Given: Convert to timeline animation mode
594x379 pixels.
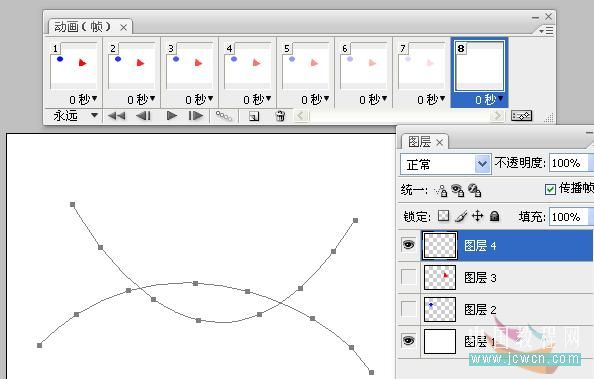Looking at the screenshot, I should (521, 116).
